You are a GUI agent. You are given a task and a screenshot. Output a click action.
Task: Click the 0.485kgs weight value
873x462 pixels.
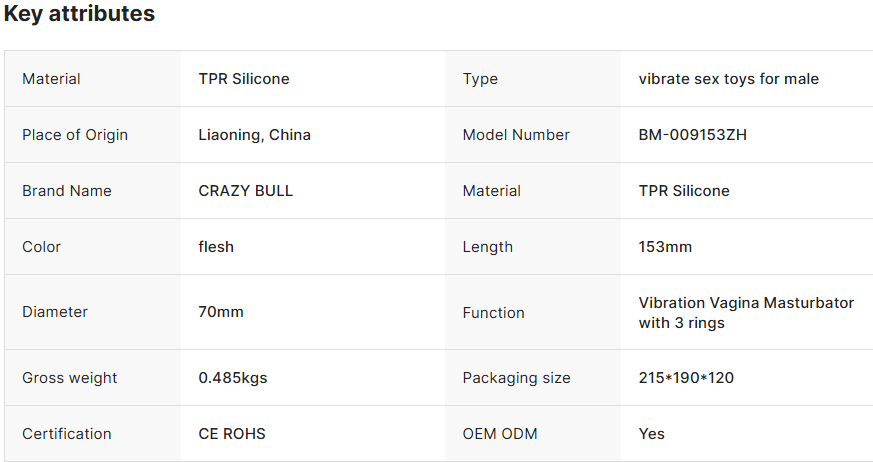pos(233,378)
